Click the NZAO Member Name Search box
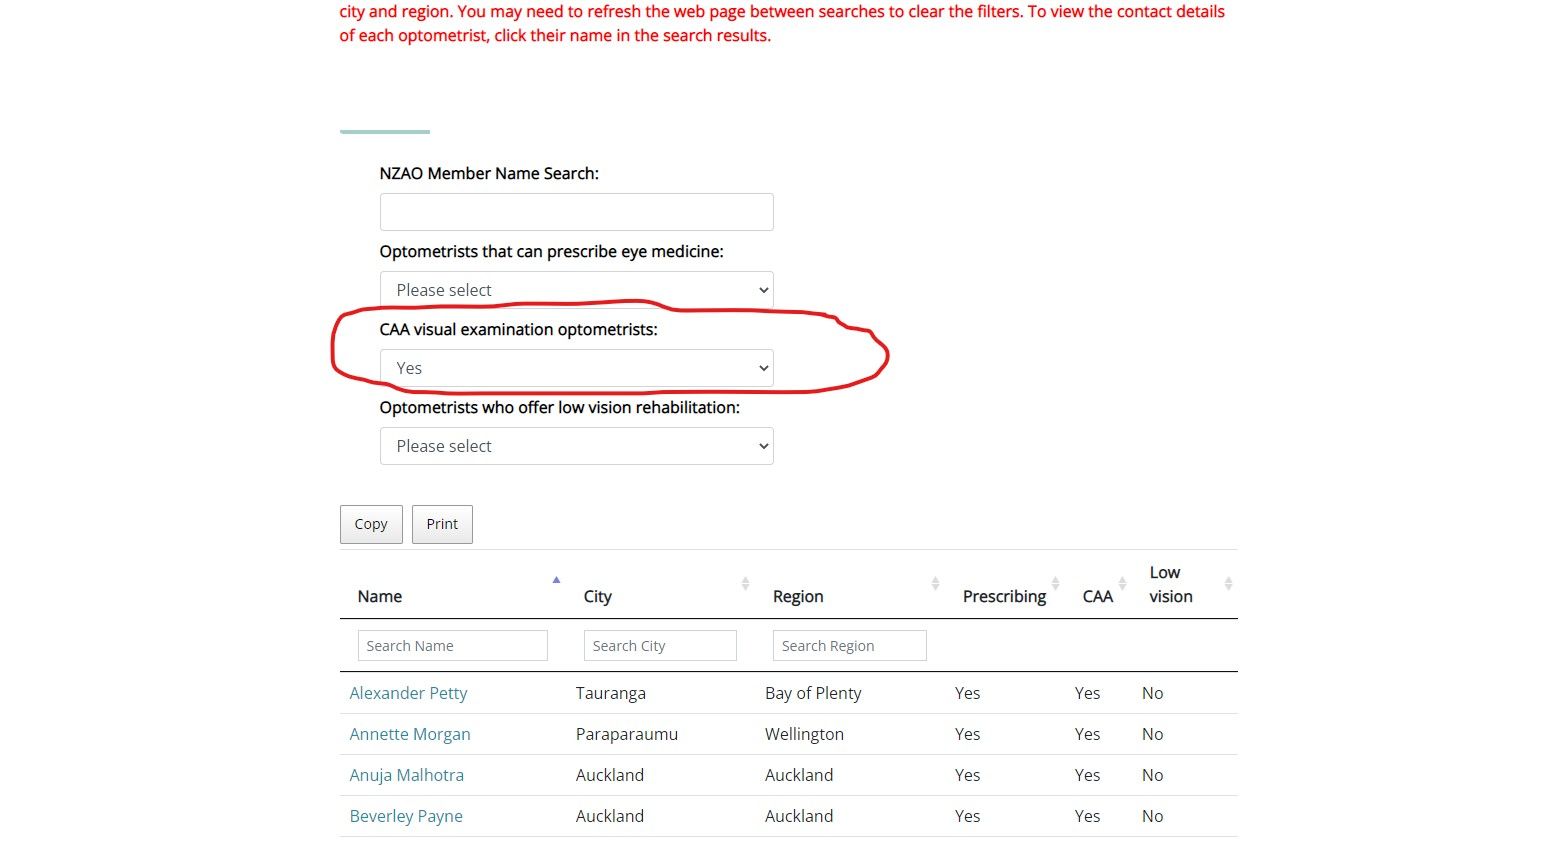This screenshot has height=844, width=1566. tap(576, 211)
